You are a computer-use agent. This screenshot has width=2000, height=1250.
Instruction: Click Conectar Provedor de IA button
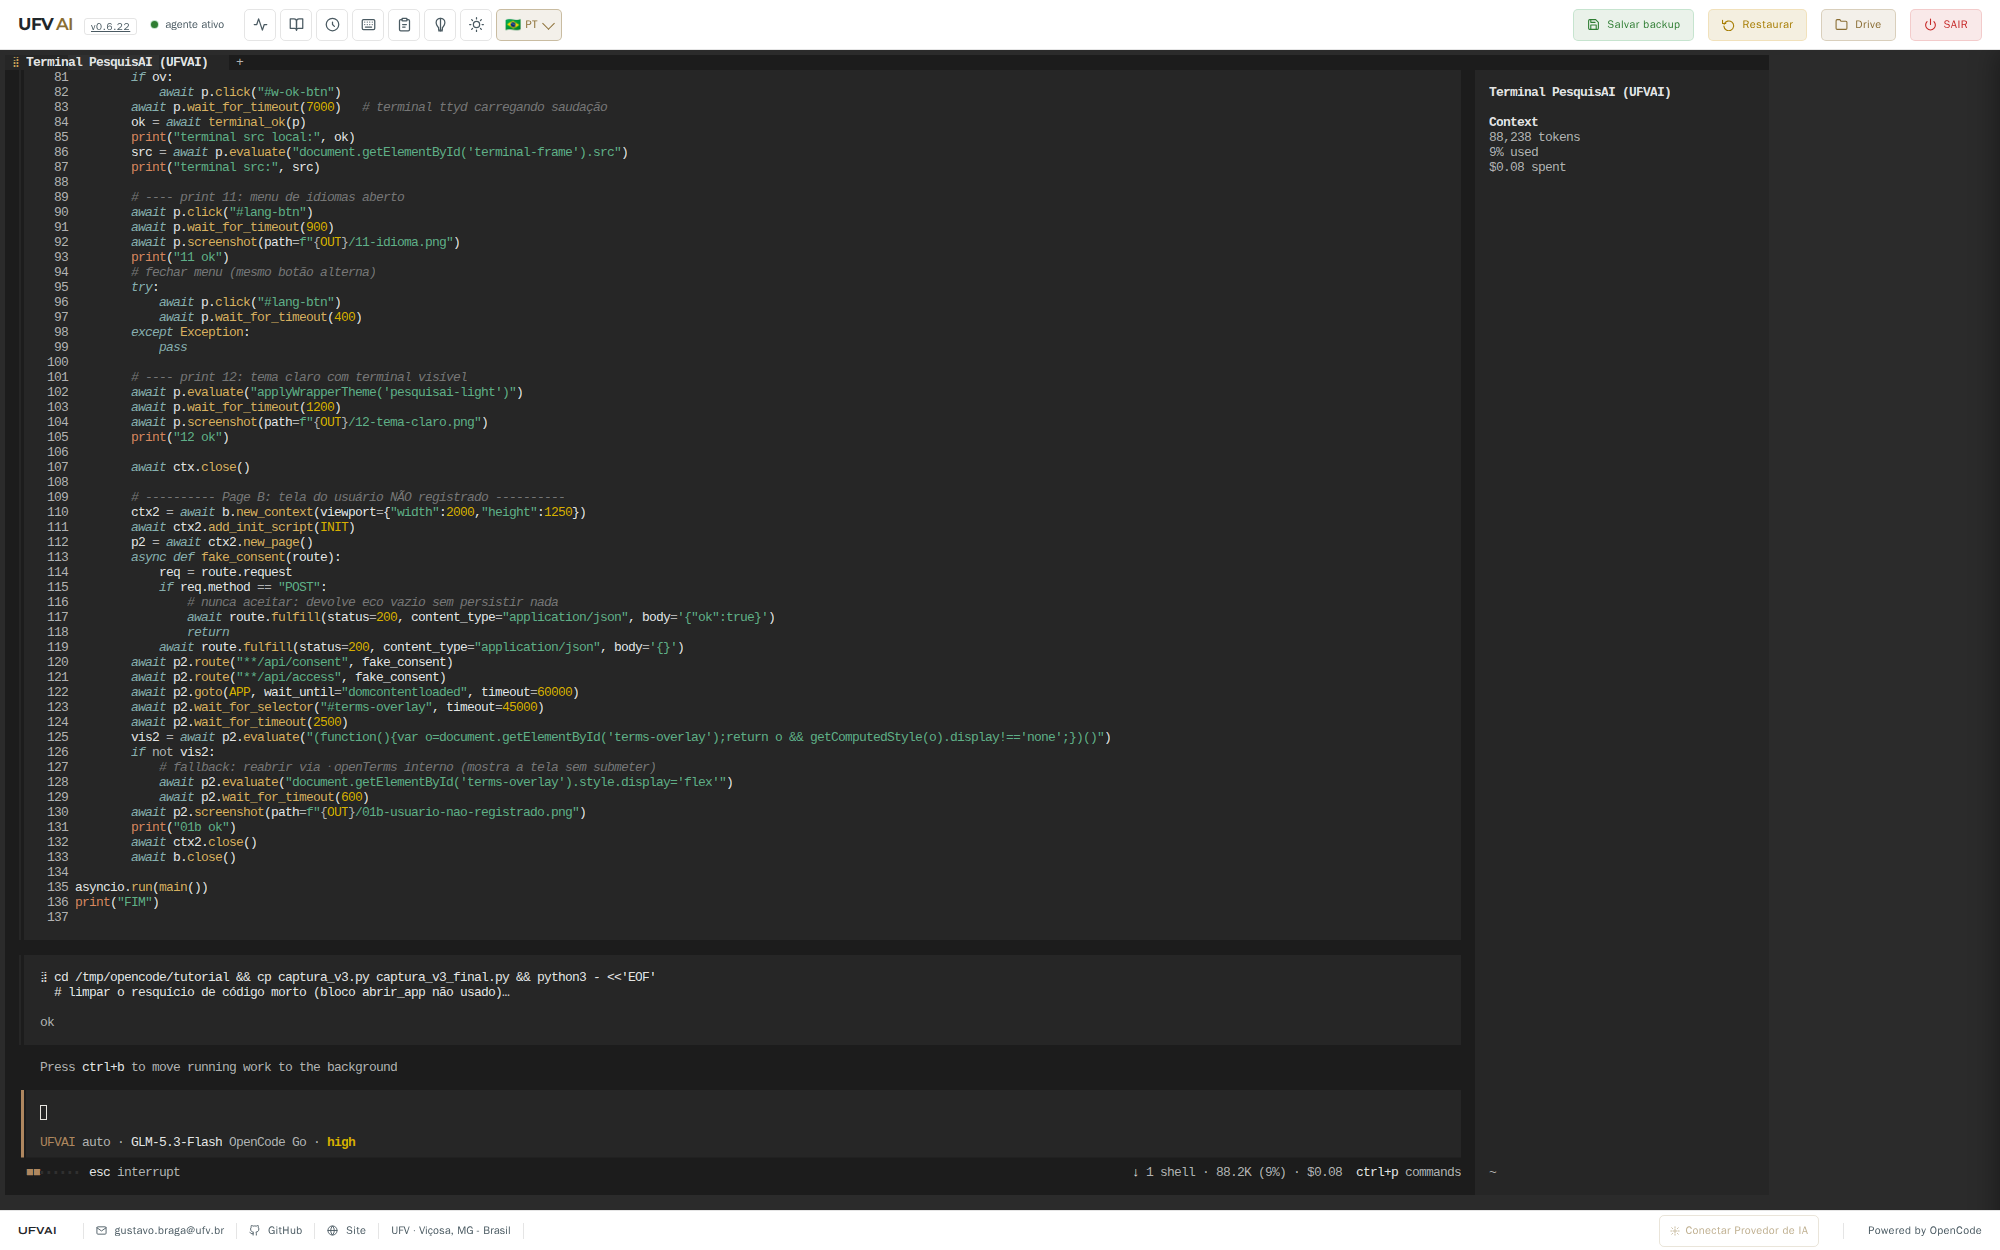click(x=1739, y=1231)
